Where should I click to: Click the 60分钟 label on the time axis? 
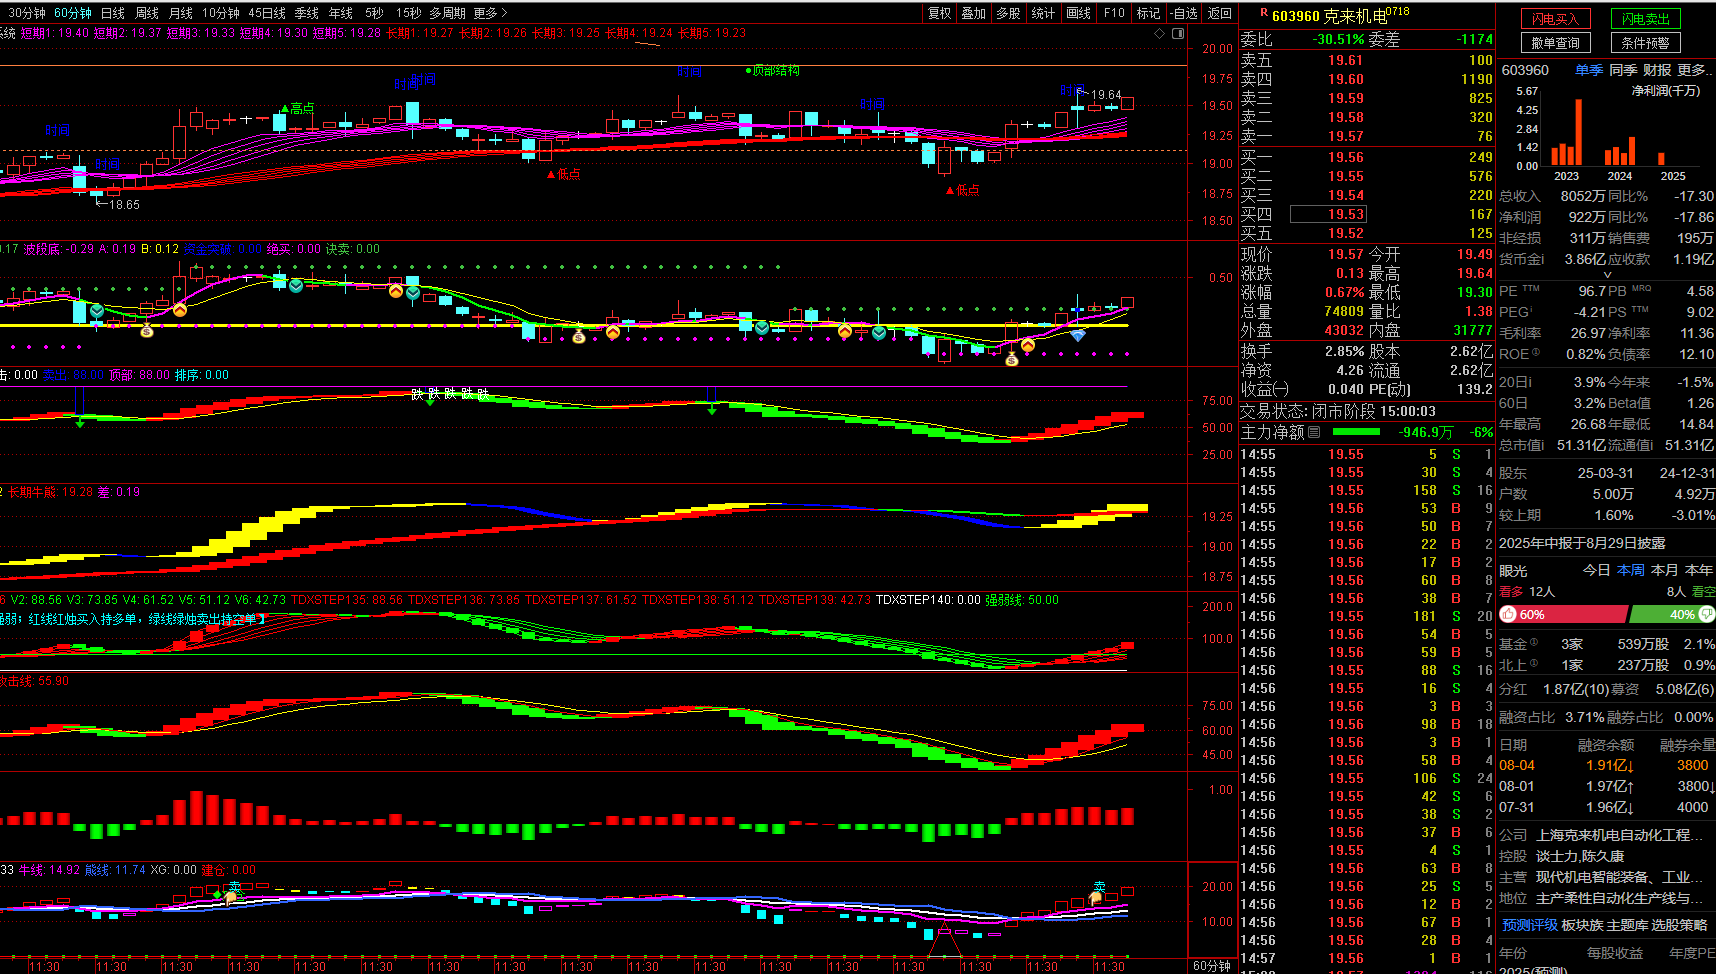(1212, 966)
